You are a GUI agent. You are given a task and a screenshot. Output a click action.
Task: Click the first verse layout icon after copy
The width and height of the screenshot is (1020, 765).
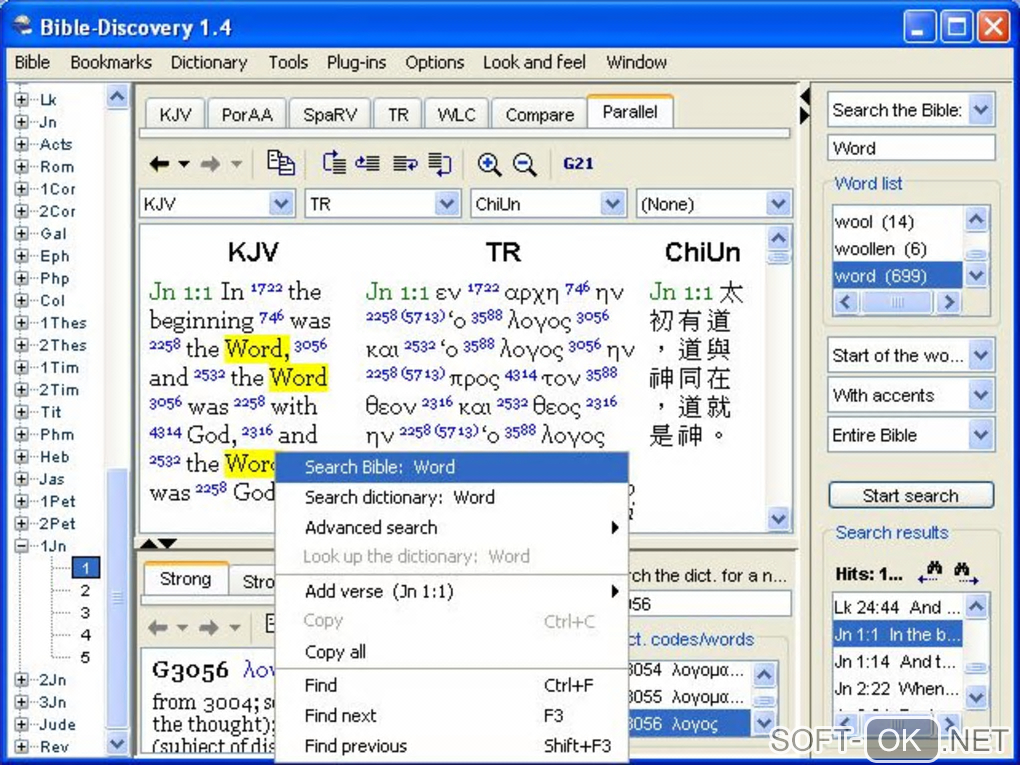click(x=334, y=163)
